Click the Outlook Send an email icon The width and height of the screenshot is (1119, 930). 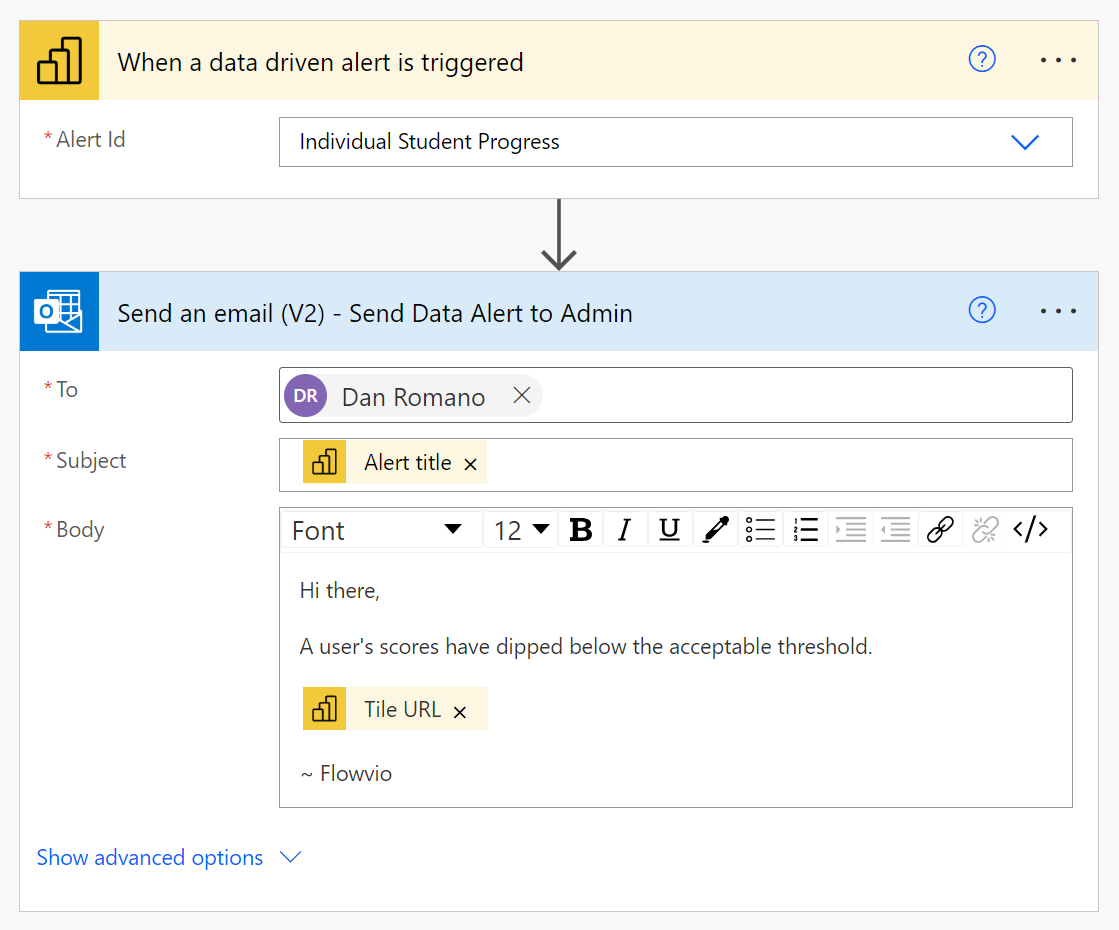[x=59, y=311]
